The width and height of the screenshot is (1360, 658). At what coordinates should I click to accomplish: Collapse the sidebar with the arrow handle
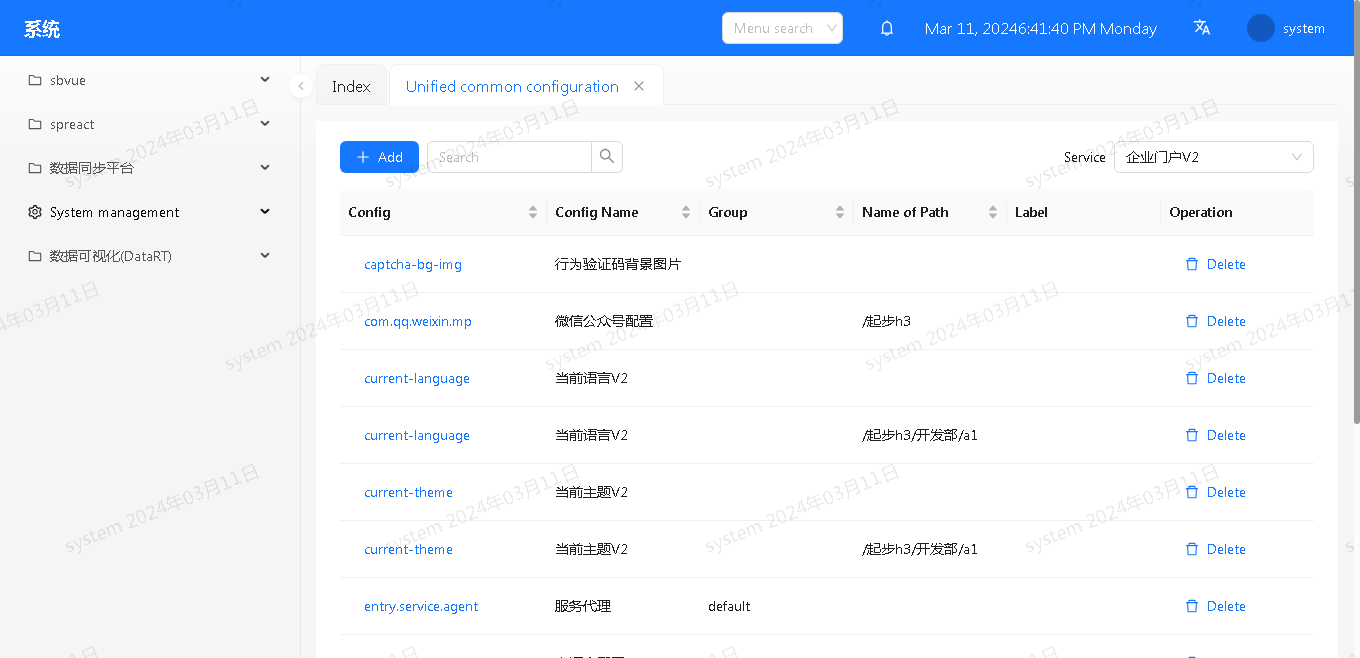[x=301, y=86]
